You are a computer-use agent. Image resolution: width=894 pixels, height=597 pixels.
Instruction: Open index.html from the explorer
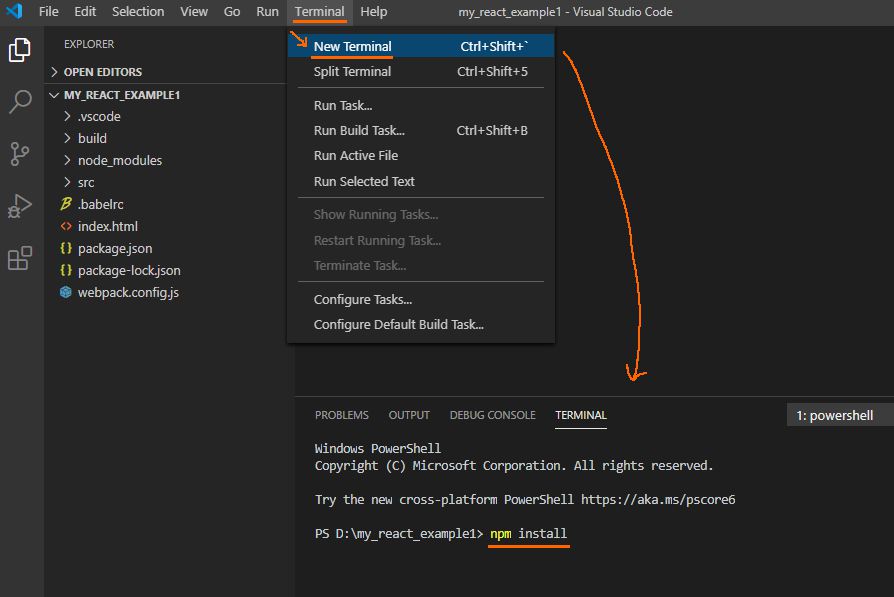[x=108, y=226]
